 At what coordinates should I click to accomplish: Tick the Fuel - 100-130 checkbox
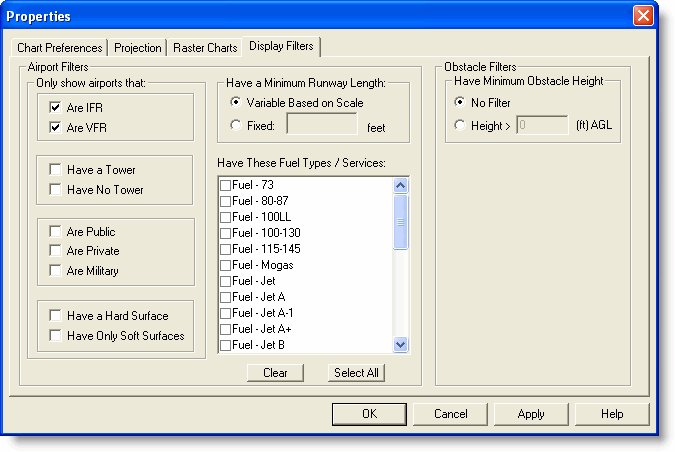tap(226, 233)
